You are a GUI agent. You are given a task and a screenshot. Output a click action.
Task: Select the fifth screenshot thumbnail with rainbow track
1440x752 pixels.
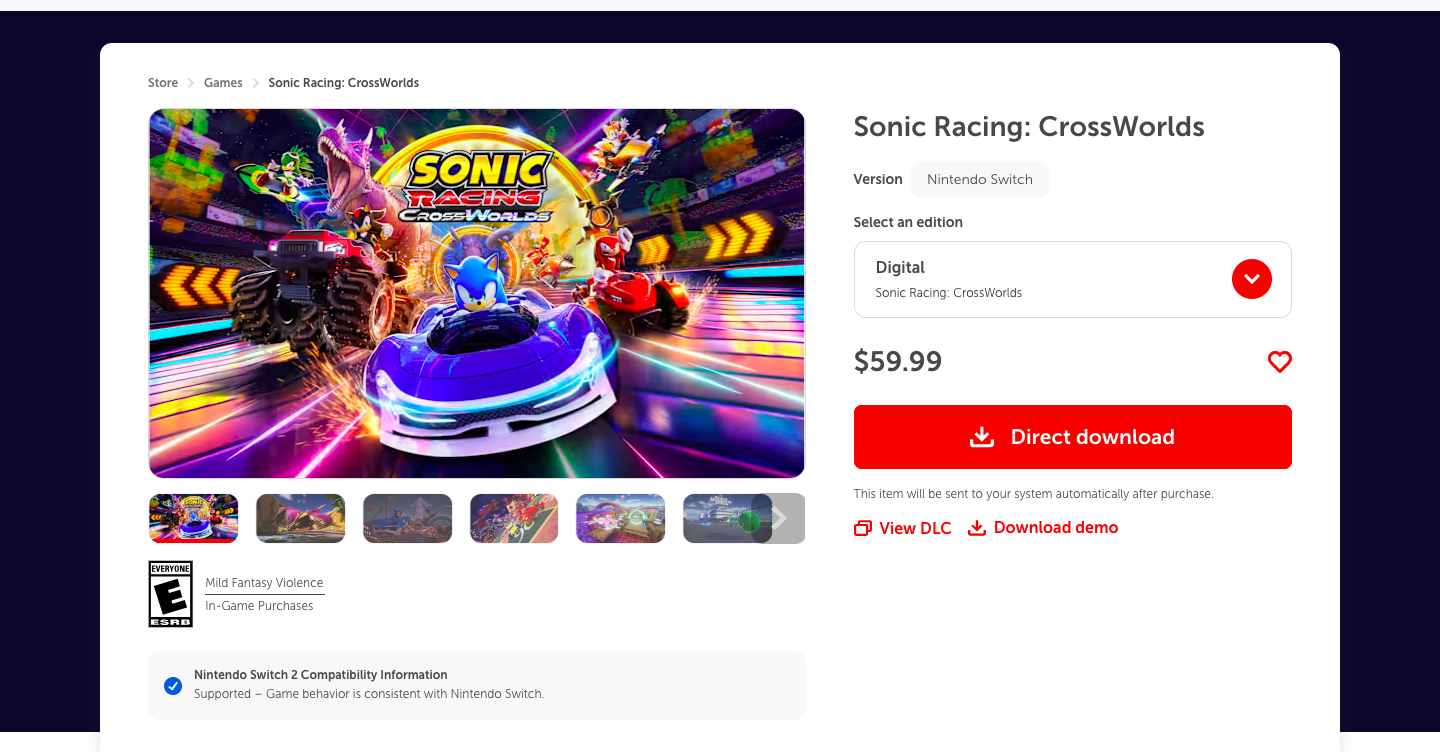pos(620,518)
